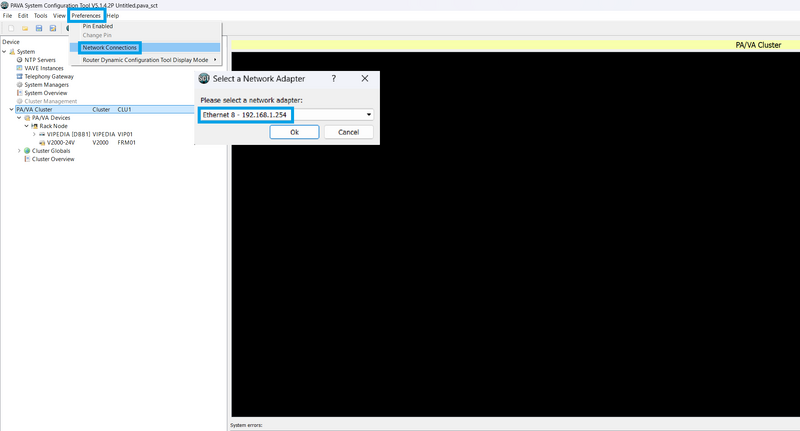Collapse the System tree node

pyautogui.click(x=5, y=52)
